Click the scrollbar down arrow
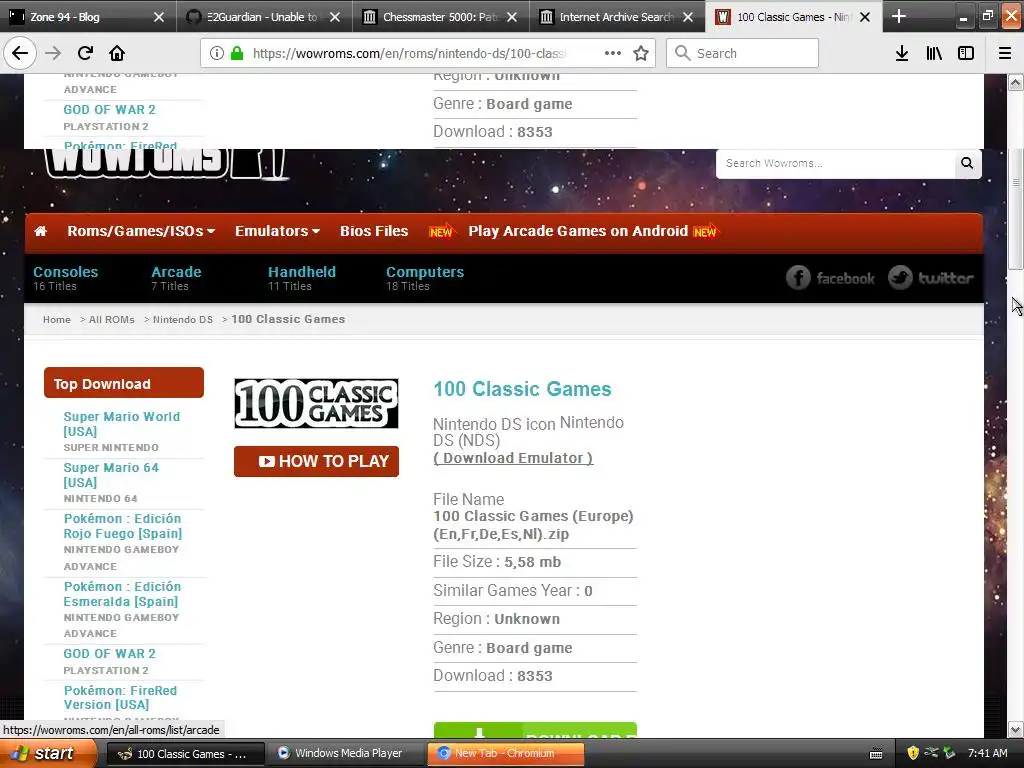This screenshot has width=1024, height=768. 1015,729
